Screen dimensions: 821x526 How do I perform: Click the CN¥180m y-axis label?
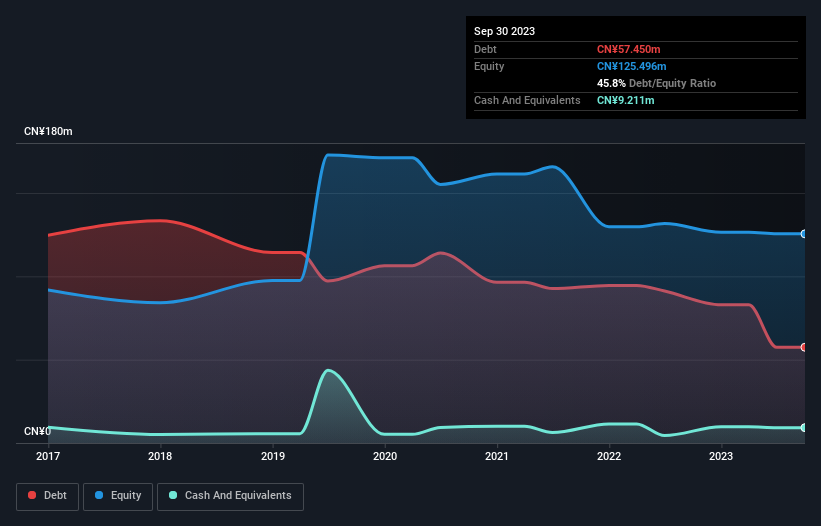pyautogui.click(x=48, y=131)
